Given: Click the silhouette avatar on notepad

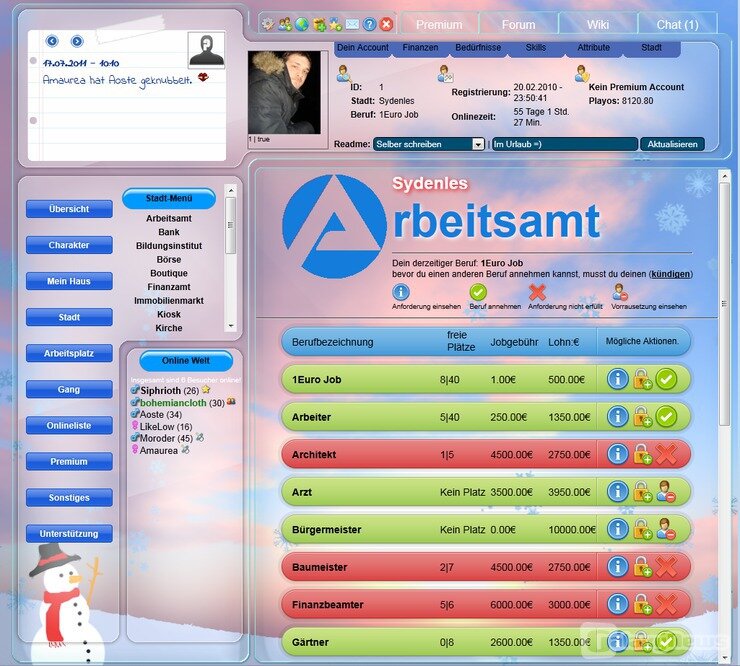Looking at the screenshot, I should (x=206, y=50).
